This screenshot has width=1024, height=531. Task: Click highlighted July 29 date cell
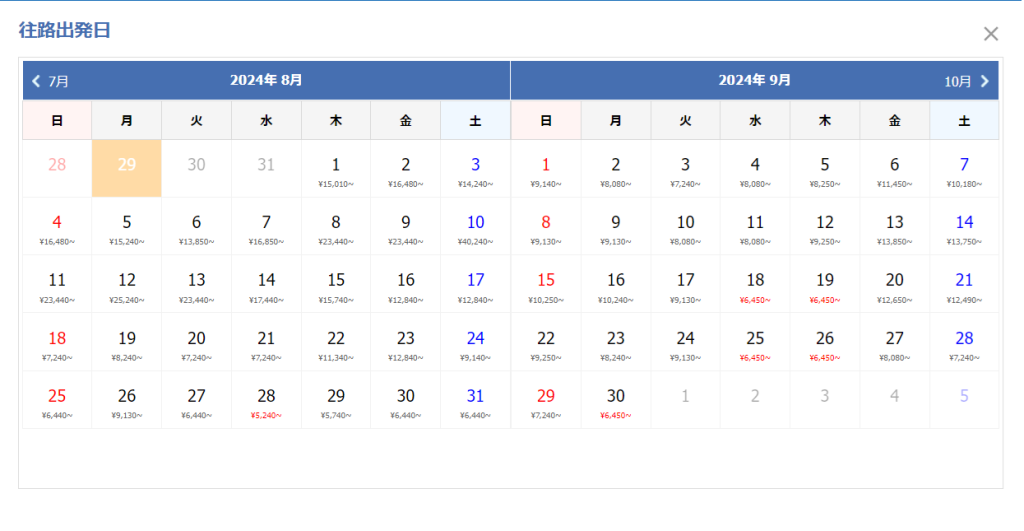(127, 169)
